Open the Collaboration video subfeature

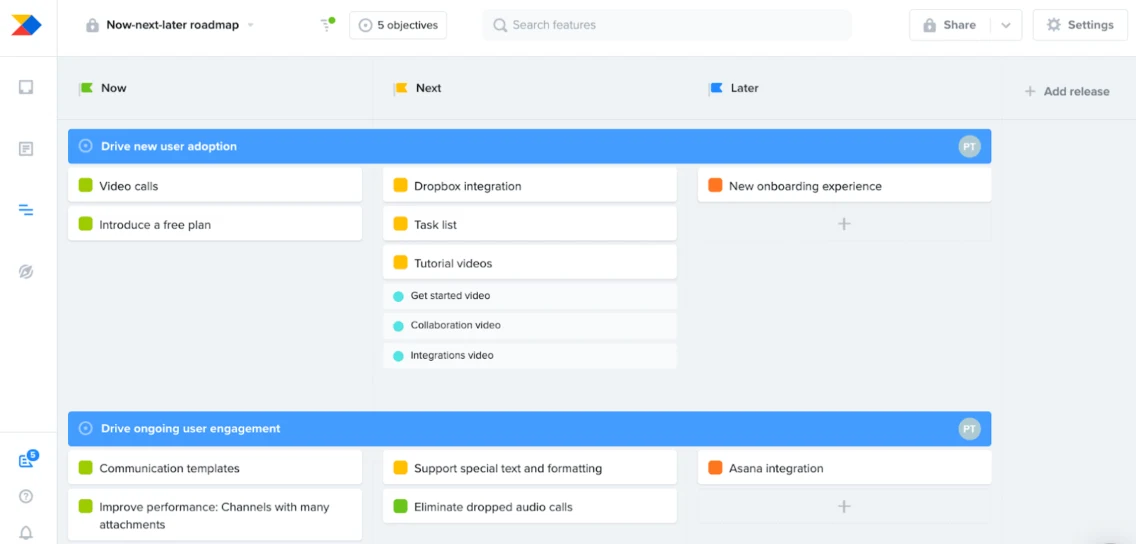(530, 326)
